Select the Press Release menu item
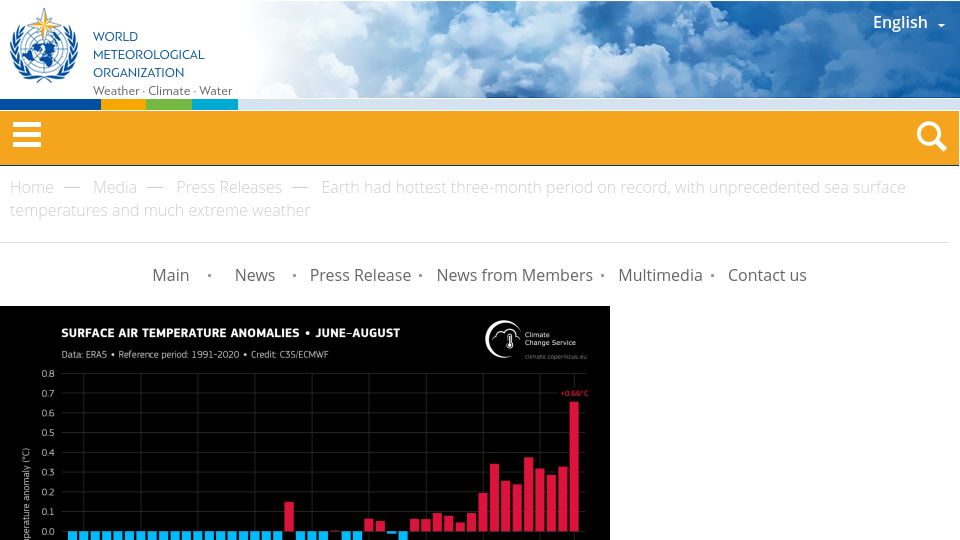Viewport: 960px width, 540px height. (x=360, y=276)
